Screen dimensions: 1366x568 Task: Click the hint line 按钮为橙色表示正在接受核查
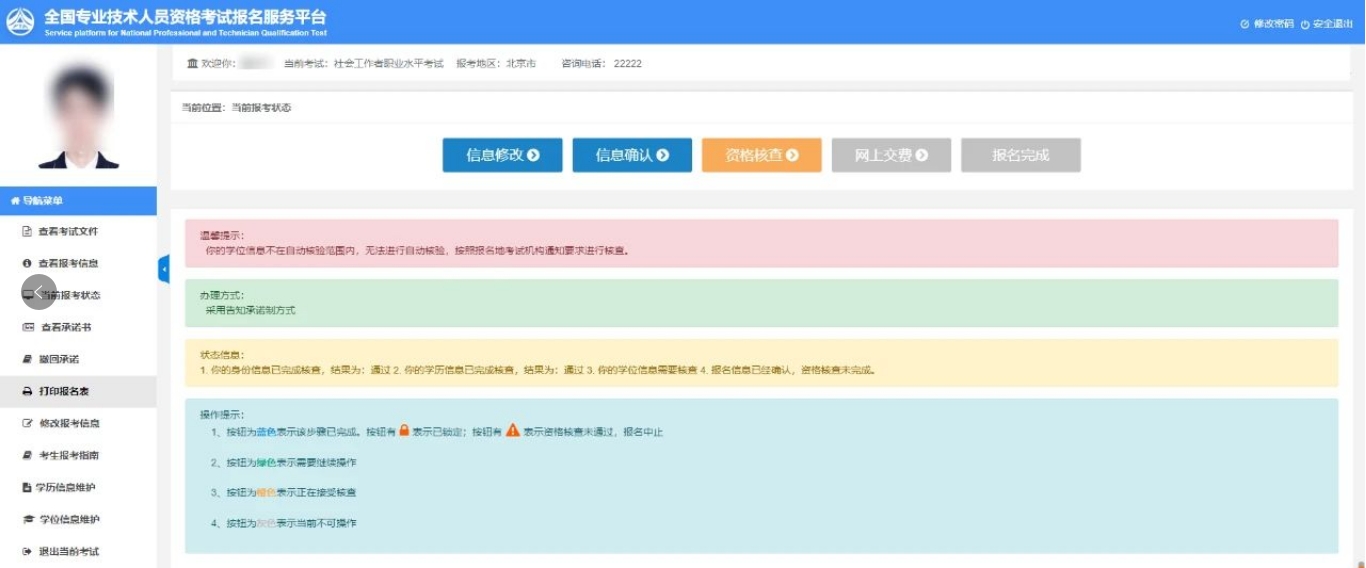284,493
